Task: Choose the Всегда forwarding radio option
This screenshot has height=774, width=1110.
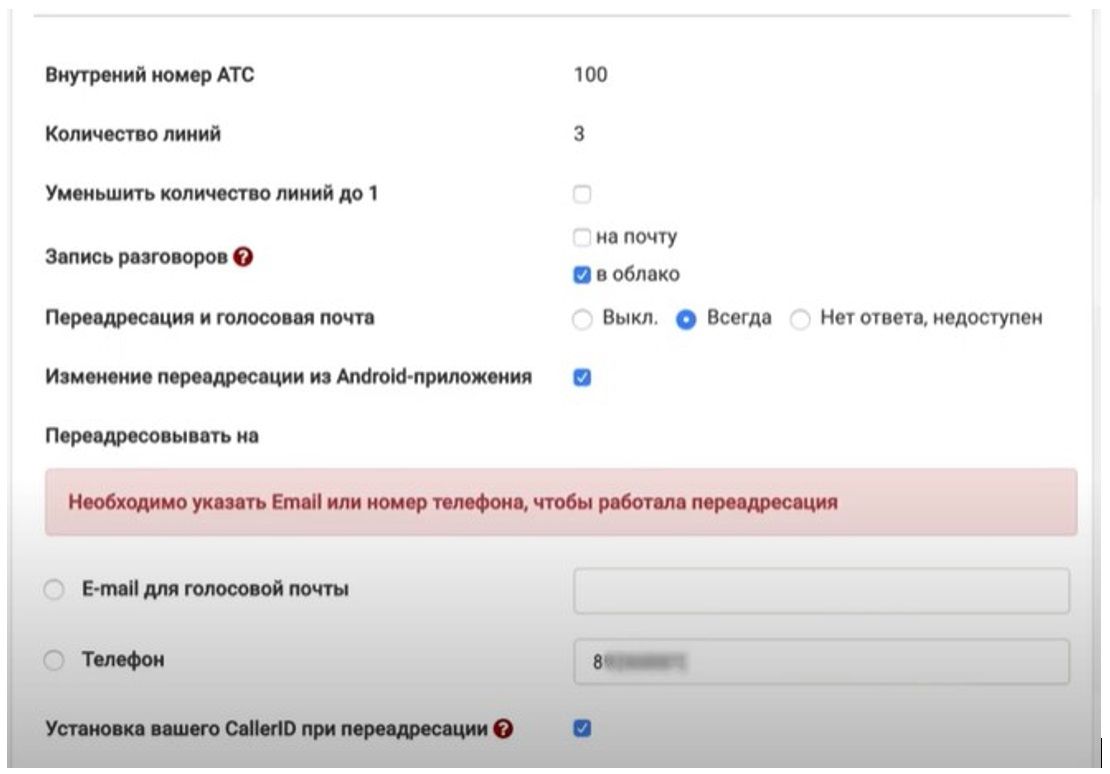Action: coord(686,320)
